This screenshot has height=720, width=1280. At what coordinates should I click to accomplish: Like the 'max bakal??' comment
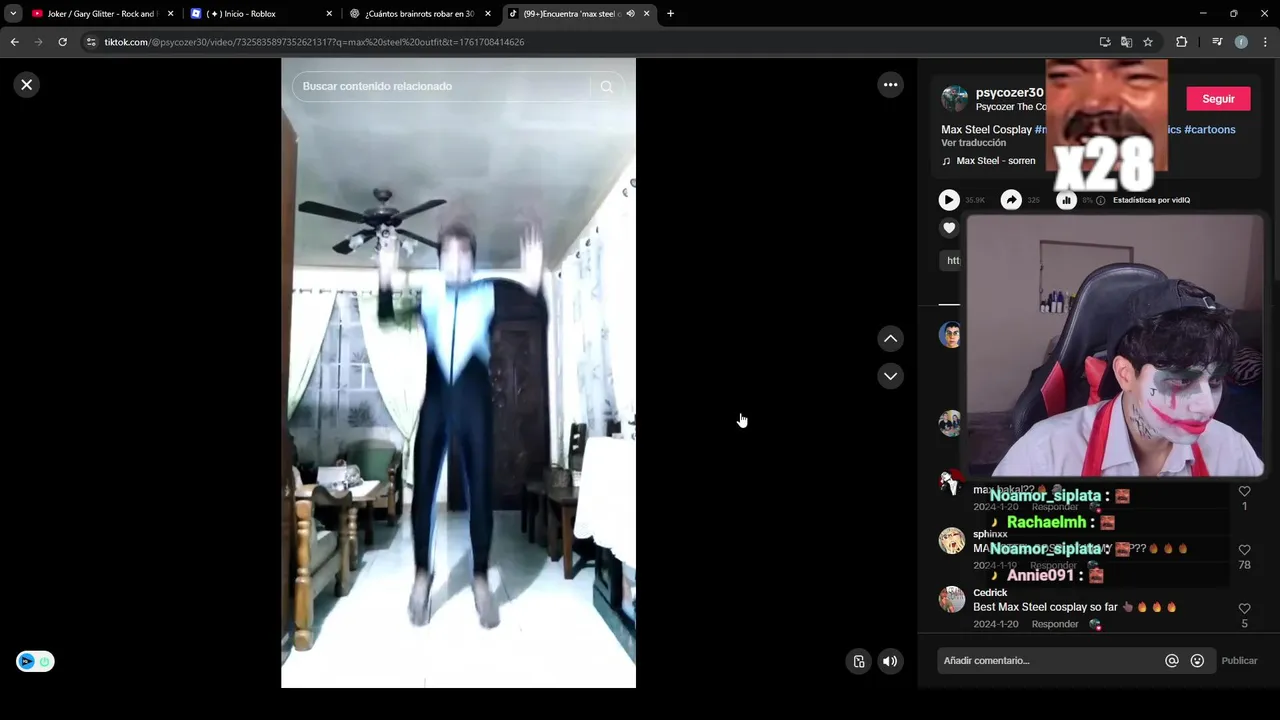[1244, 491]
